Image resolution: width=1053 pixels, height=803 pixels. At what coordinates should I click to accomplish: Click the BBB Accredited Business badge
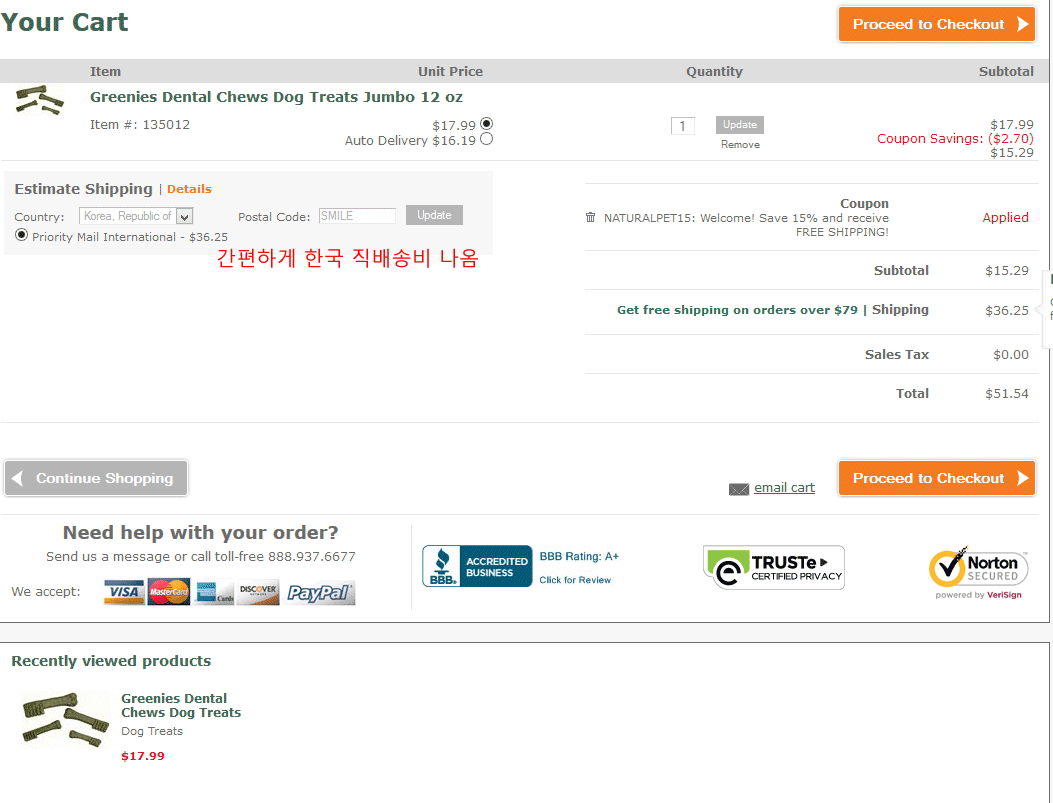coord(477,566)
